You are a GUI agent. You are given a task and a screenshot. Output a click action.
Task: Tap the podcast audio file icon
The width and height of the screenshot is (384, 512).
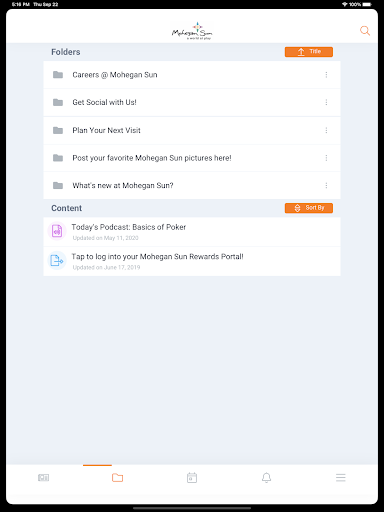(57, 231)
